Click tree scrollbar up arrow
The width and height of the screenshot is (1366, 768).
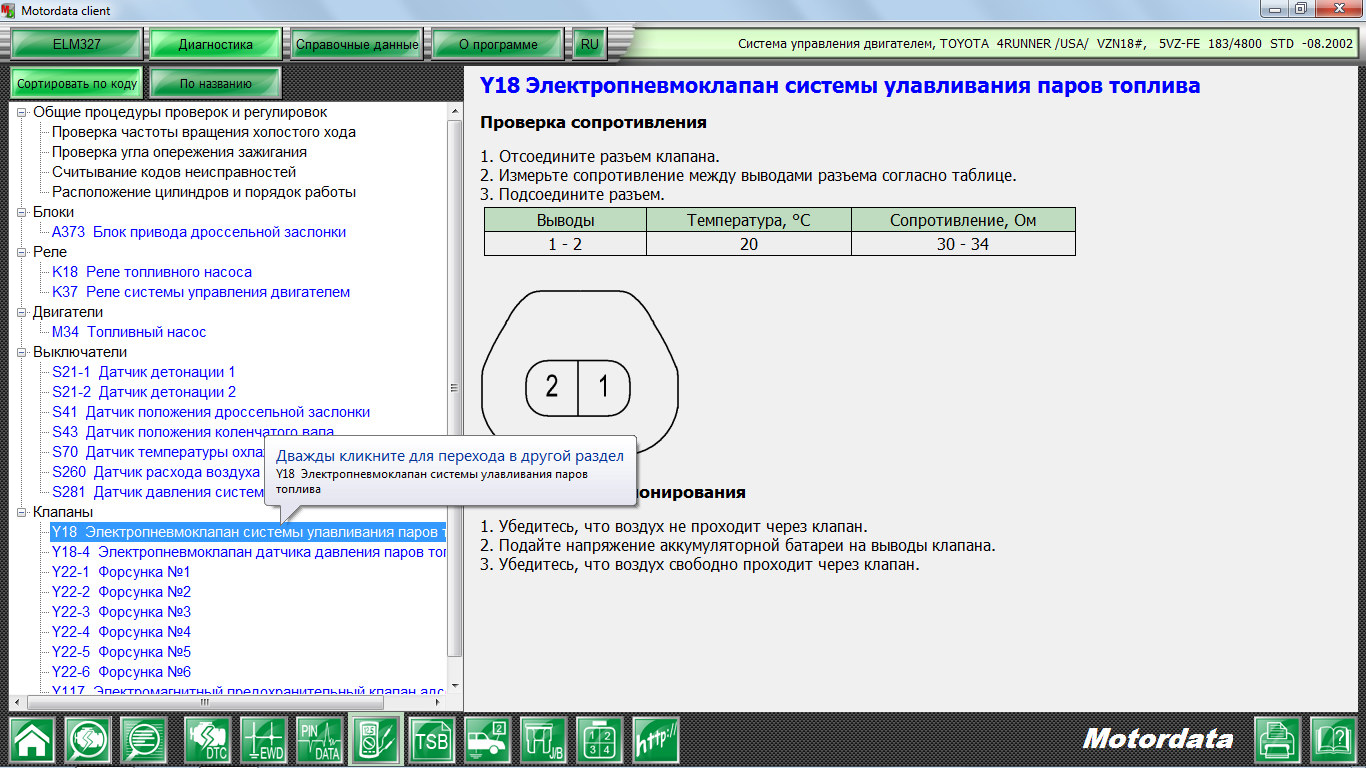pyautogui.click(x=456, y=111)
